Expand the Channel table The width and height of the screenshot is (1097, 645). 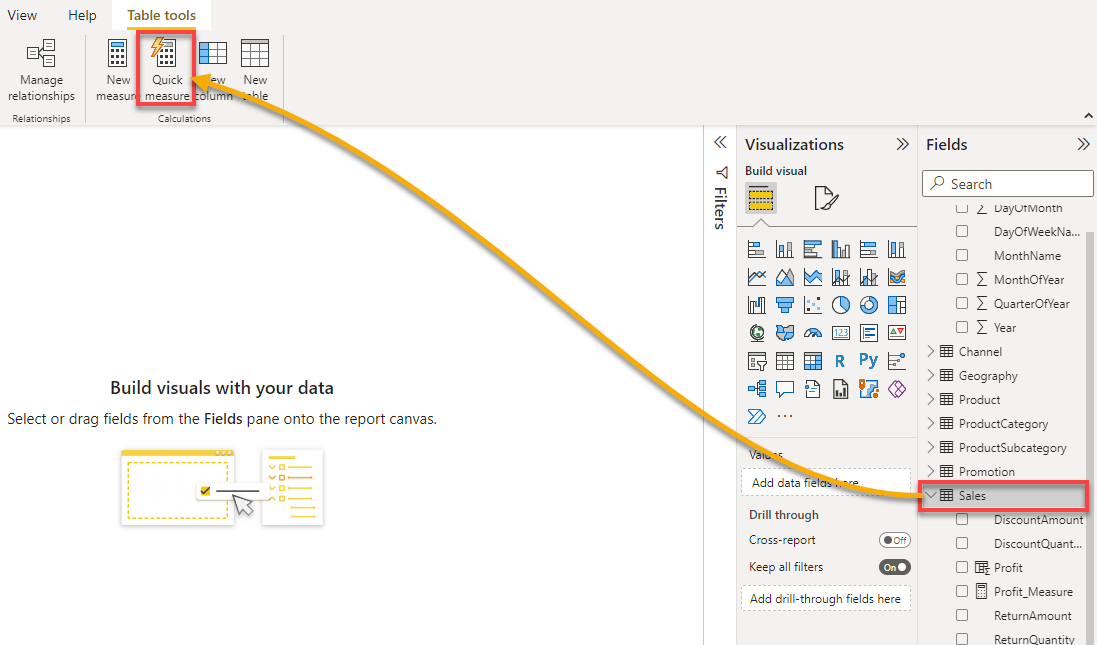tap(931, 351)
